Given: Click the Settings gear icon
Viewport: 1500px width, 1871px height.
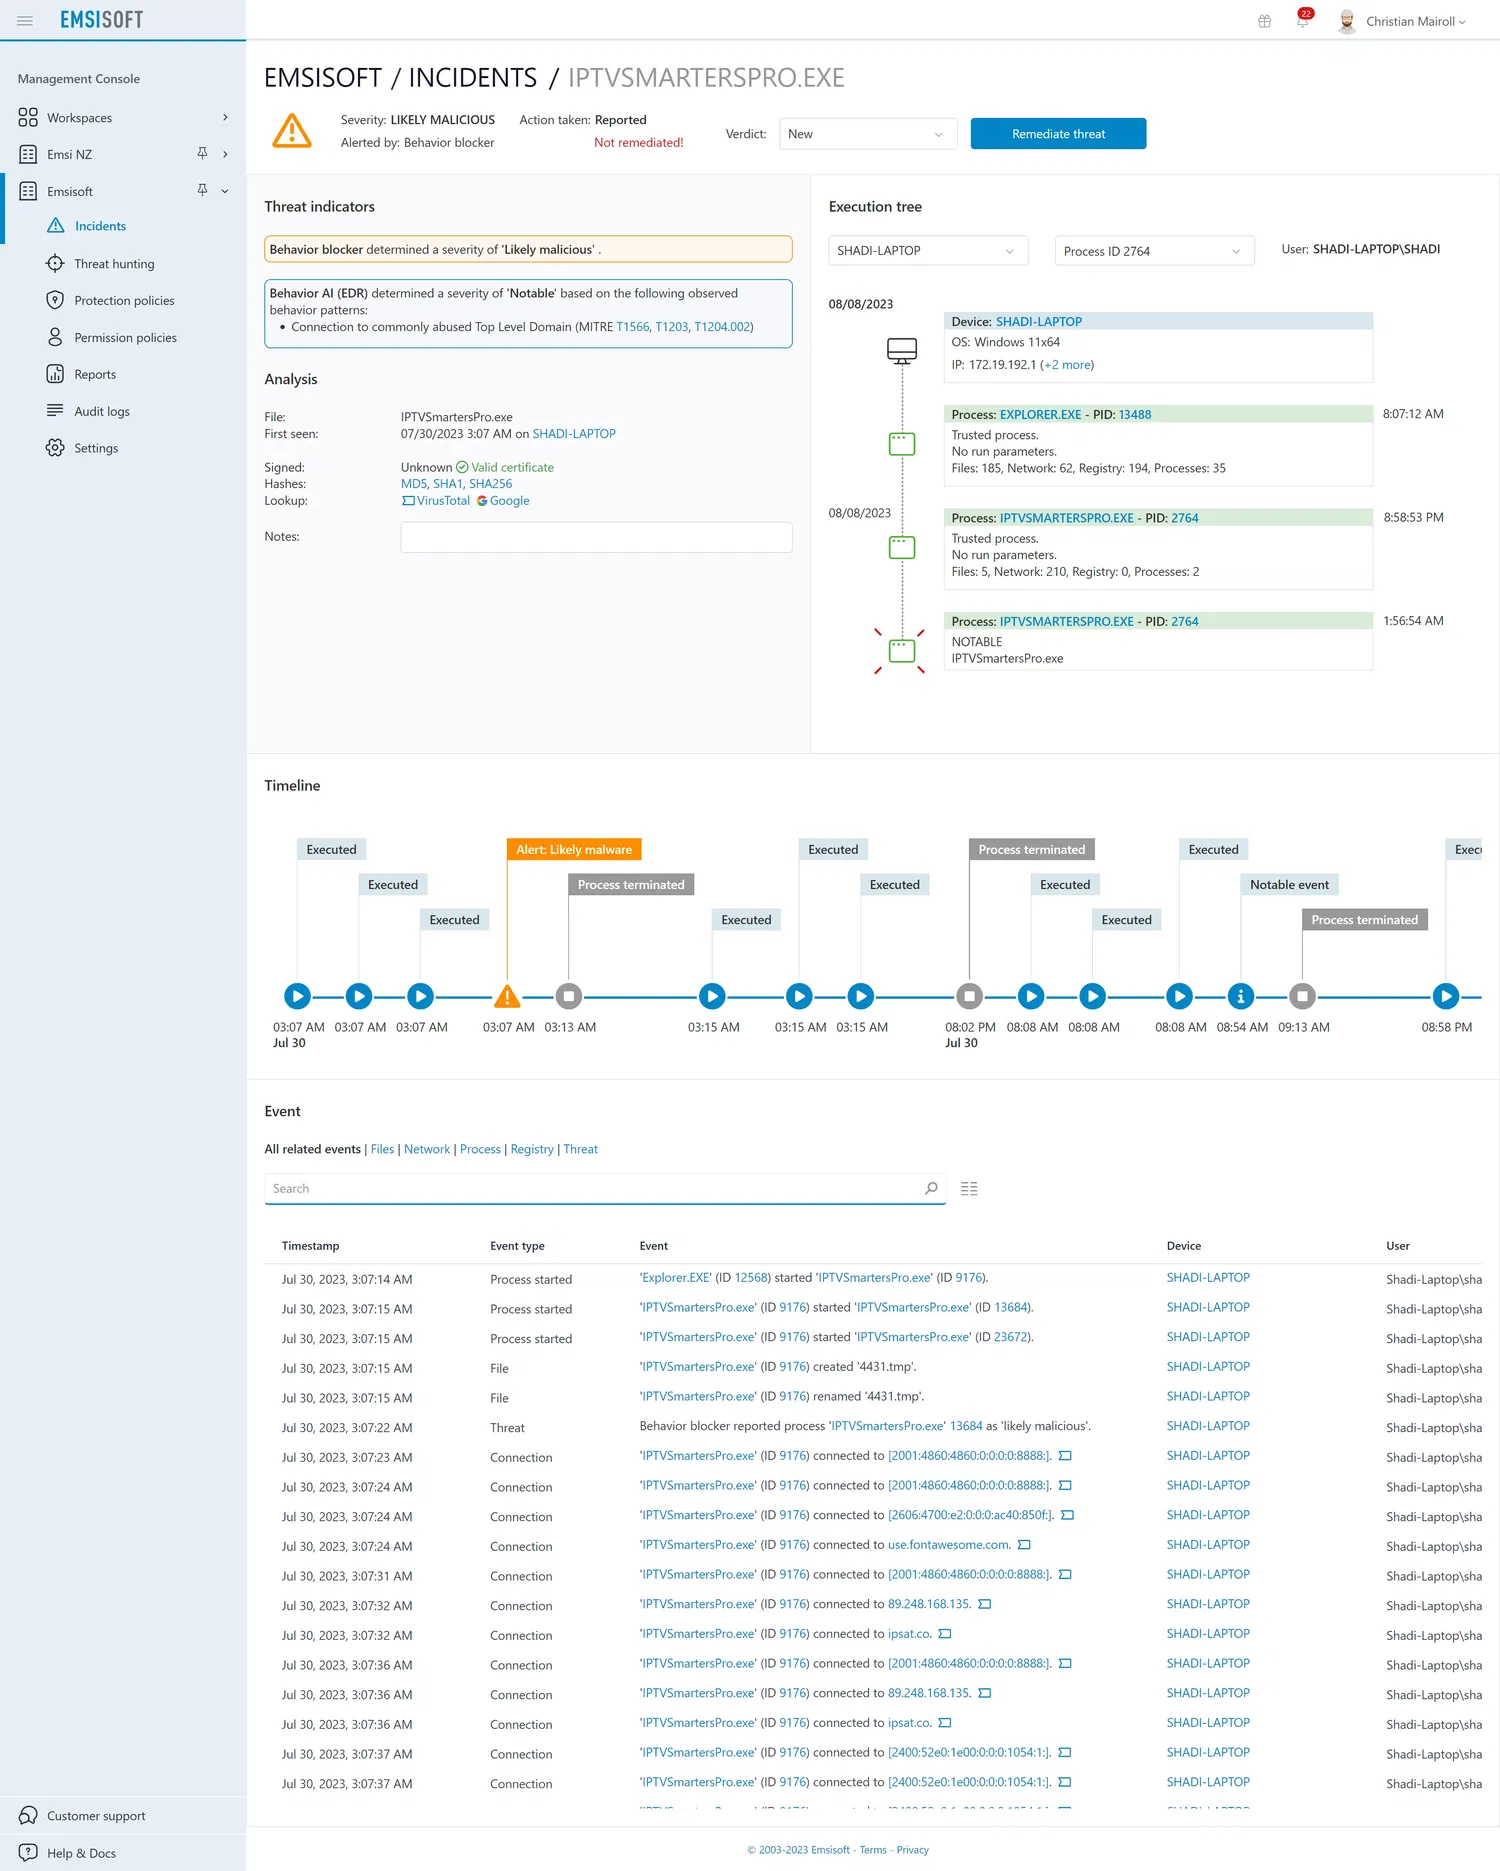Looking at the screenshot, I should (x=55, y=448).
